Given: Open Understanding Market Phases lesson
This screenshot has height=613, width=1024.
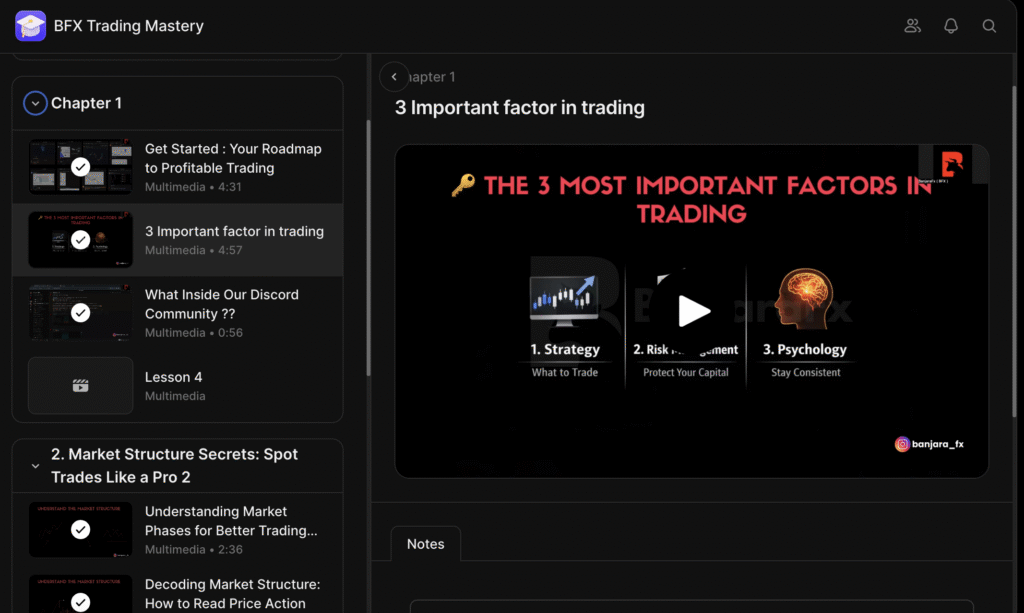Looking at the screenshot, I should click(231, 521).
